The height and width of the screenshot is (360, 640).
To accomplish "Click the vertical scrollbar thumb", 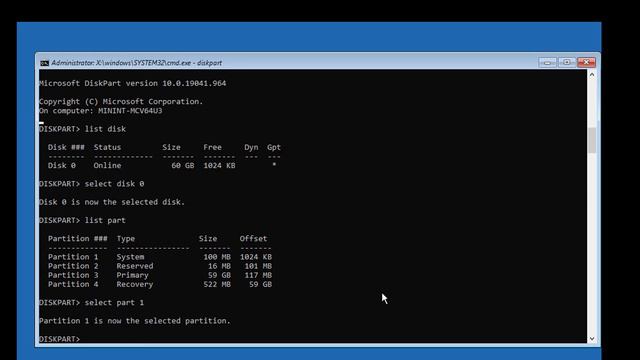I will [x=592, y=140].
